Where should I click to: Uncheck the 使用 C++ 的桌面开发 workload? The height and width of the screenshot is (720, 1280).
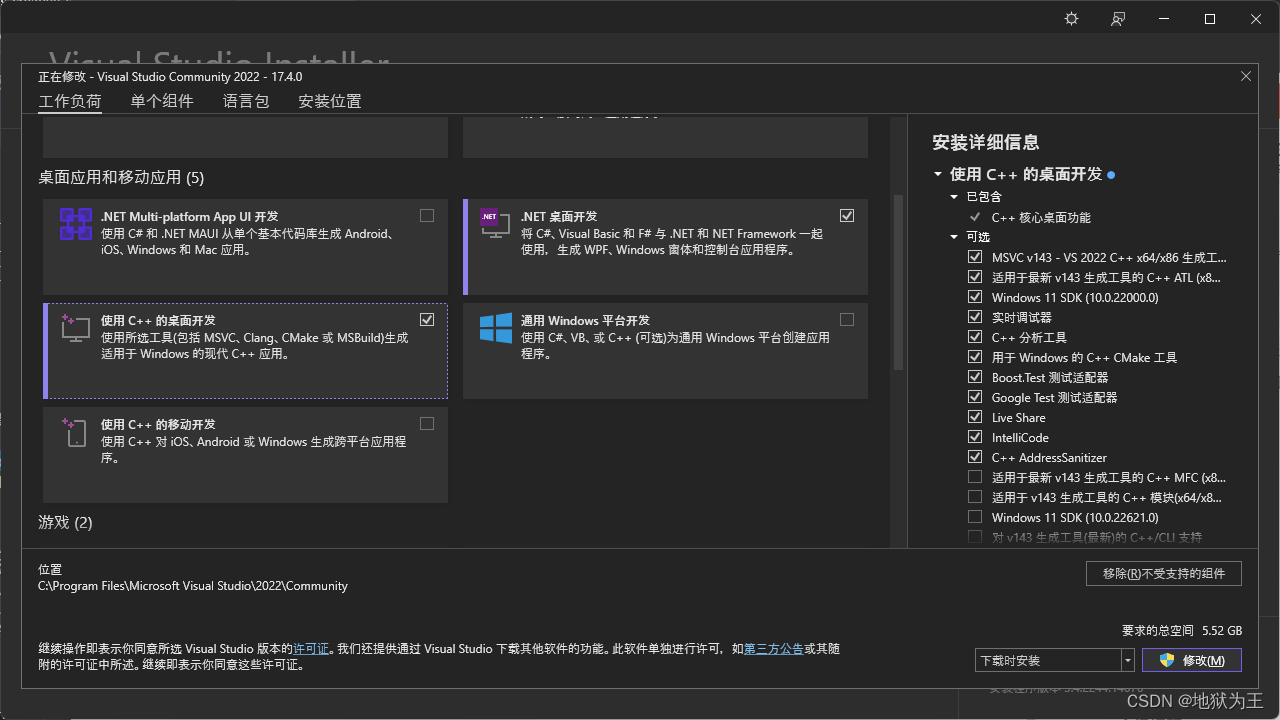tap(427, 319)
